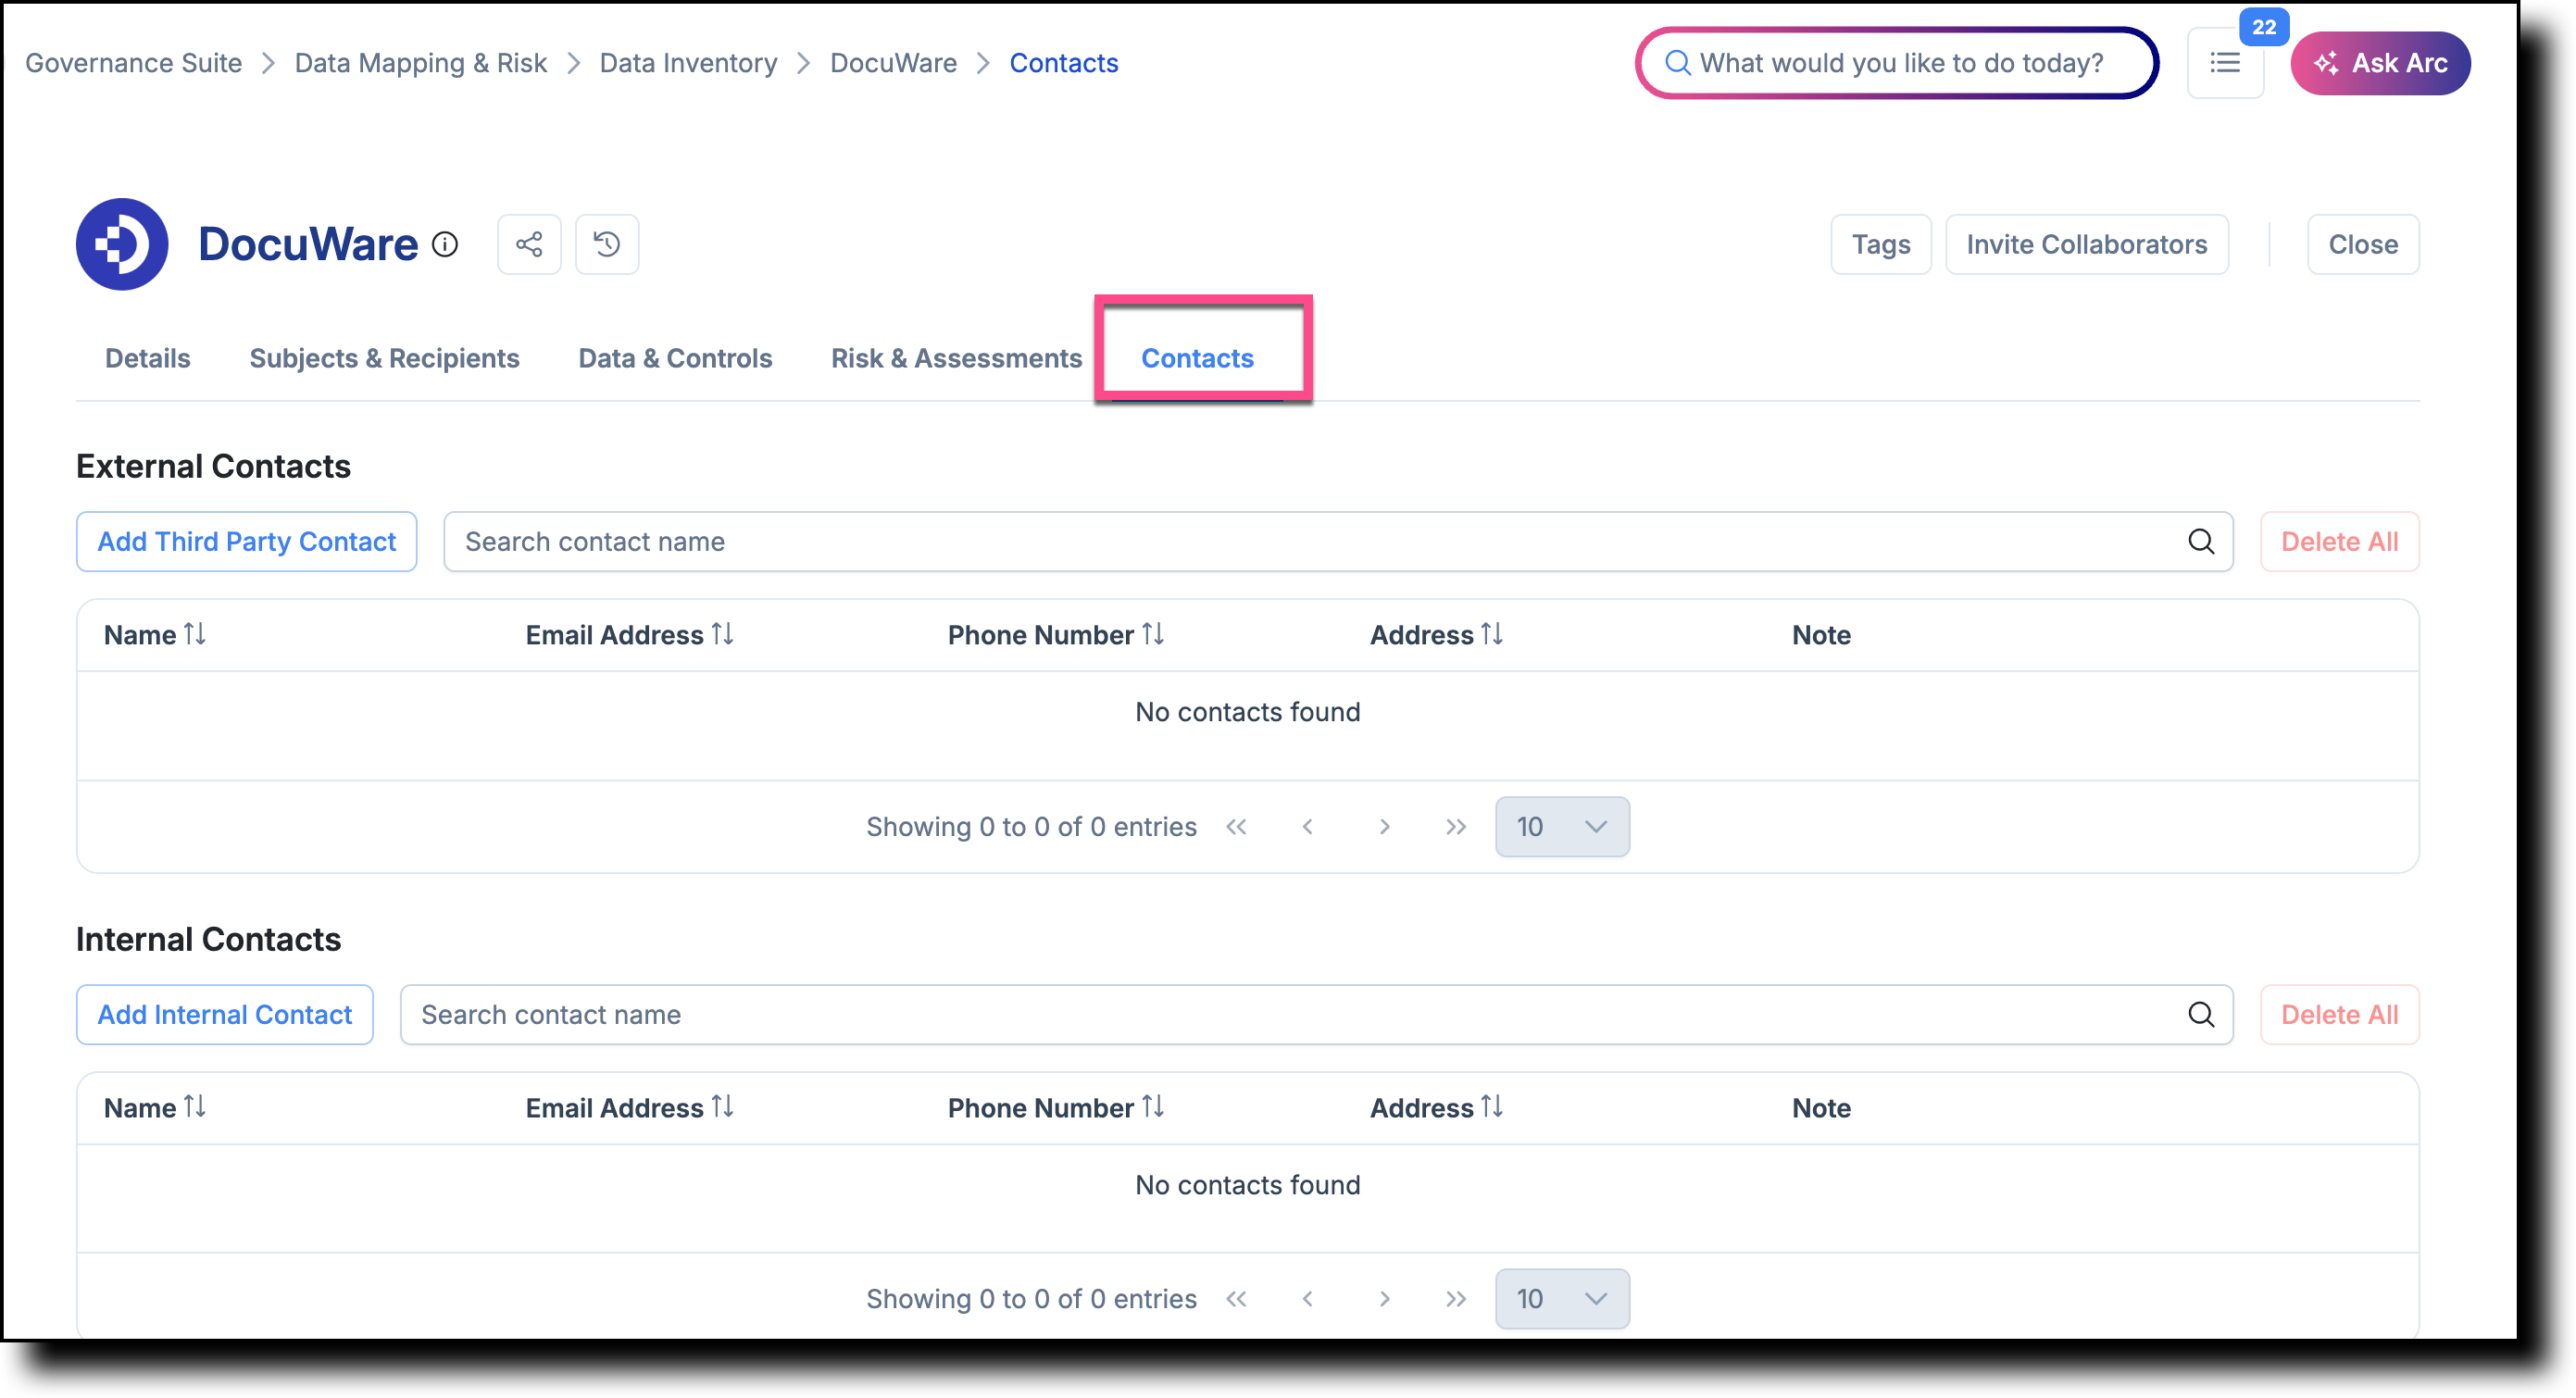Launch the Ask Arc assistant
The width and height of the screenshot is (2576, 1398).
tap(2380, 63)
